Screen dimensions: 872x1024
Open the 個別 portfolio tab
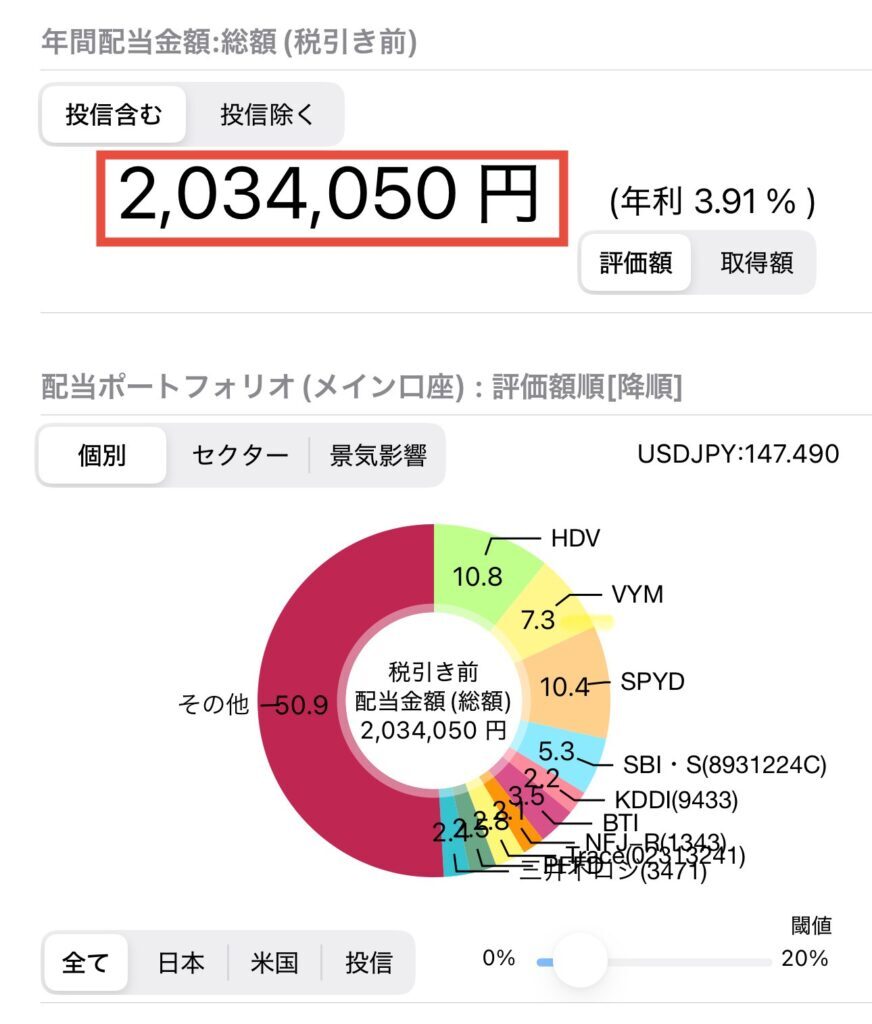click(x=102, y=455)
